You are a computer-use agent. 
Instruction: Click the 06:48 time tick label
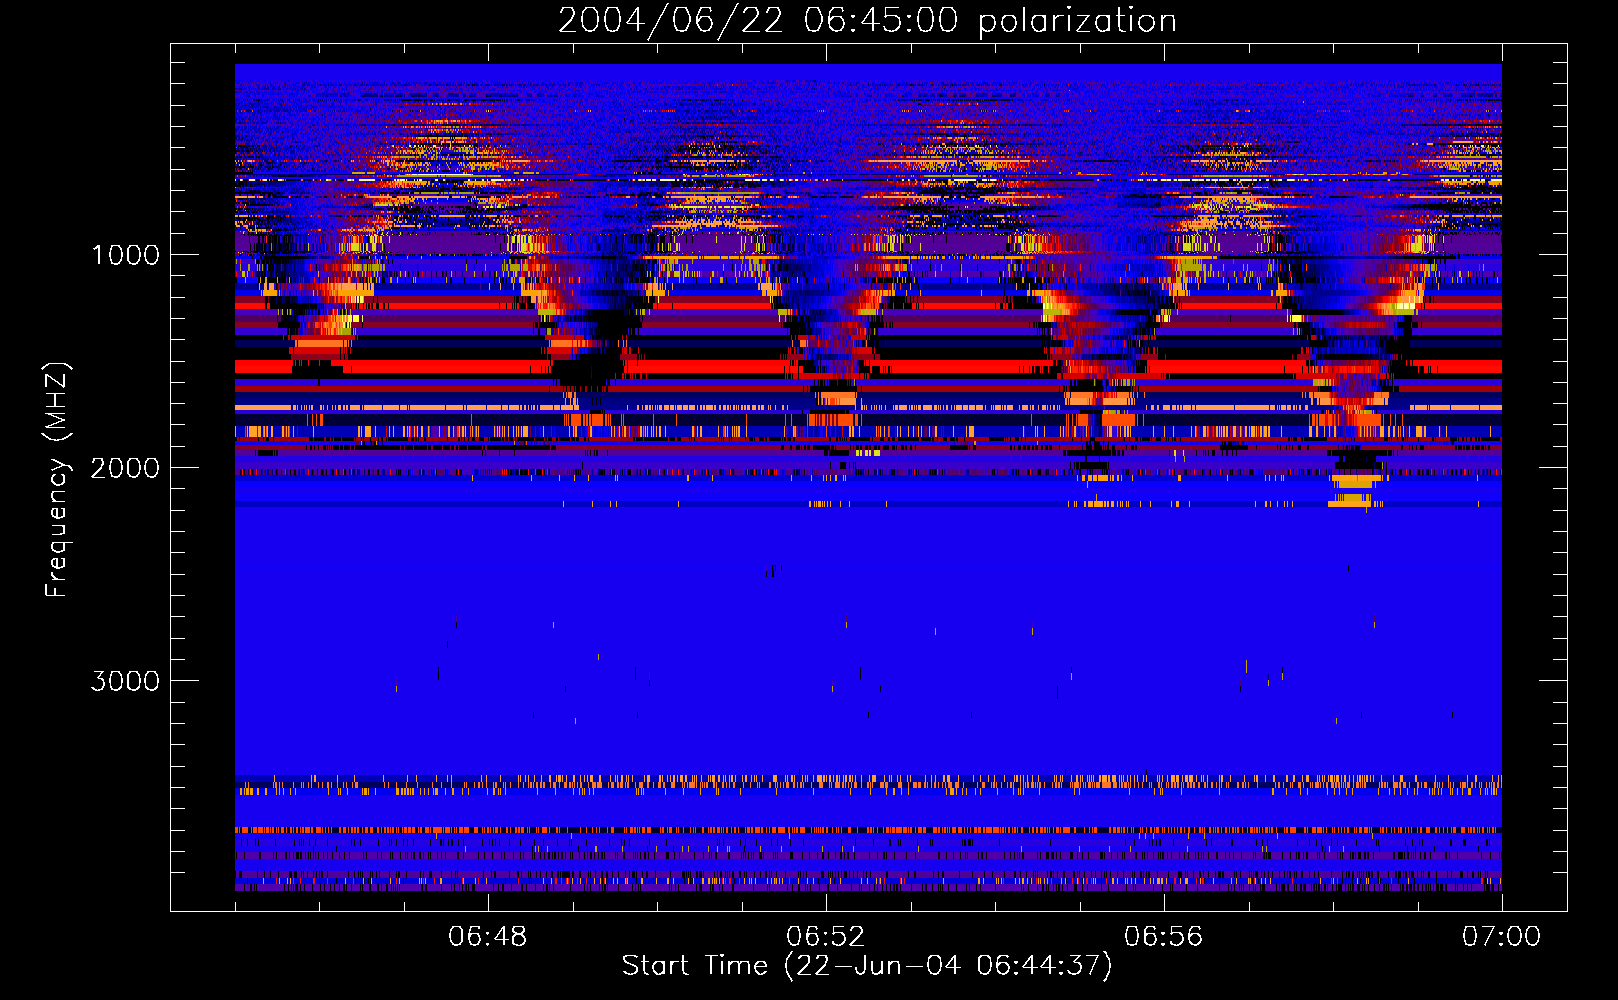point(488,937)
